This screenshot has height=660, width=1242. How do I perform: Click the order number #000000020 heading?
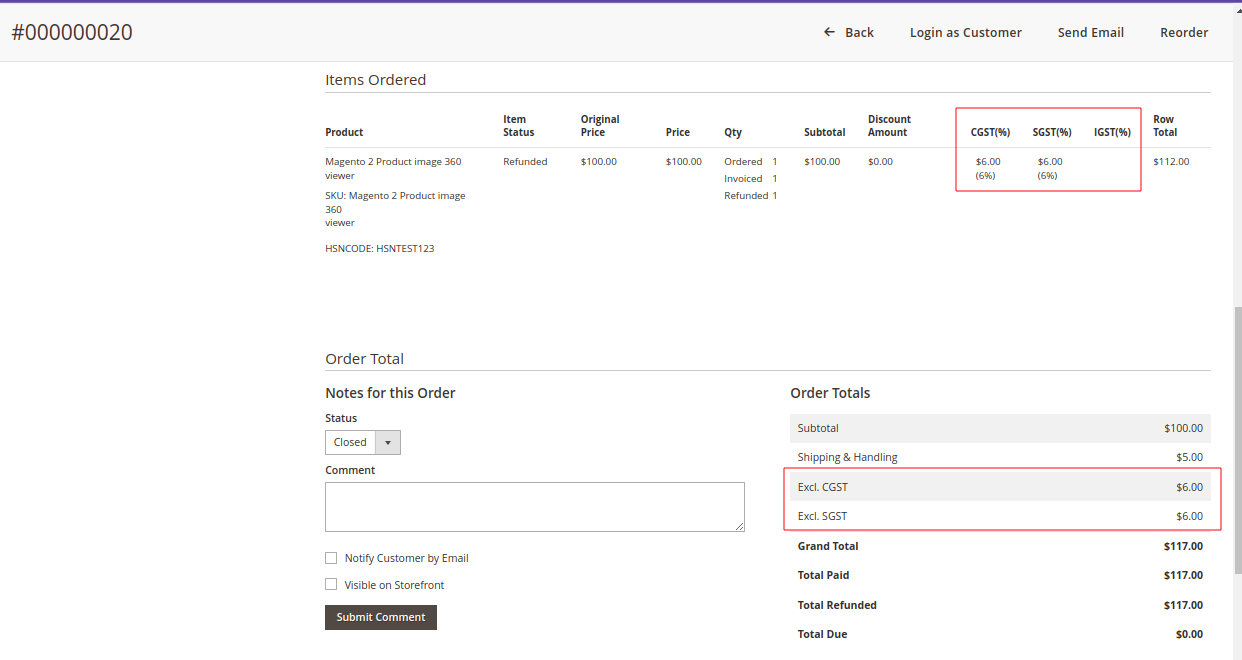[70, 32]
